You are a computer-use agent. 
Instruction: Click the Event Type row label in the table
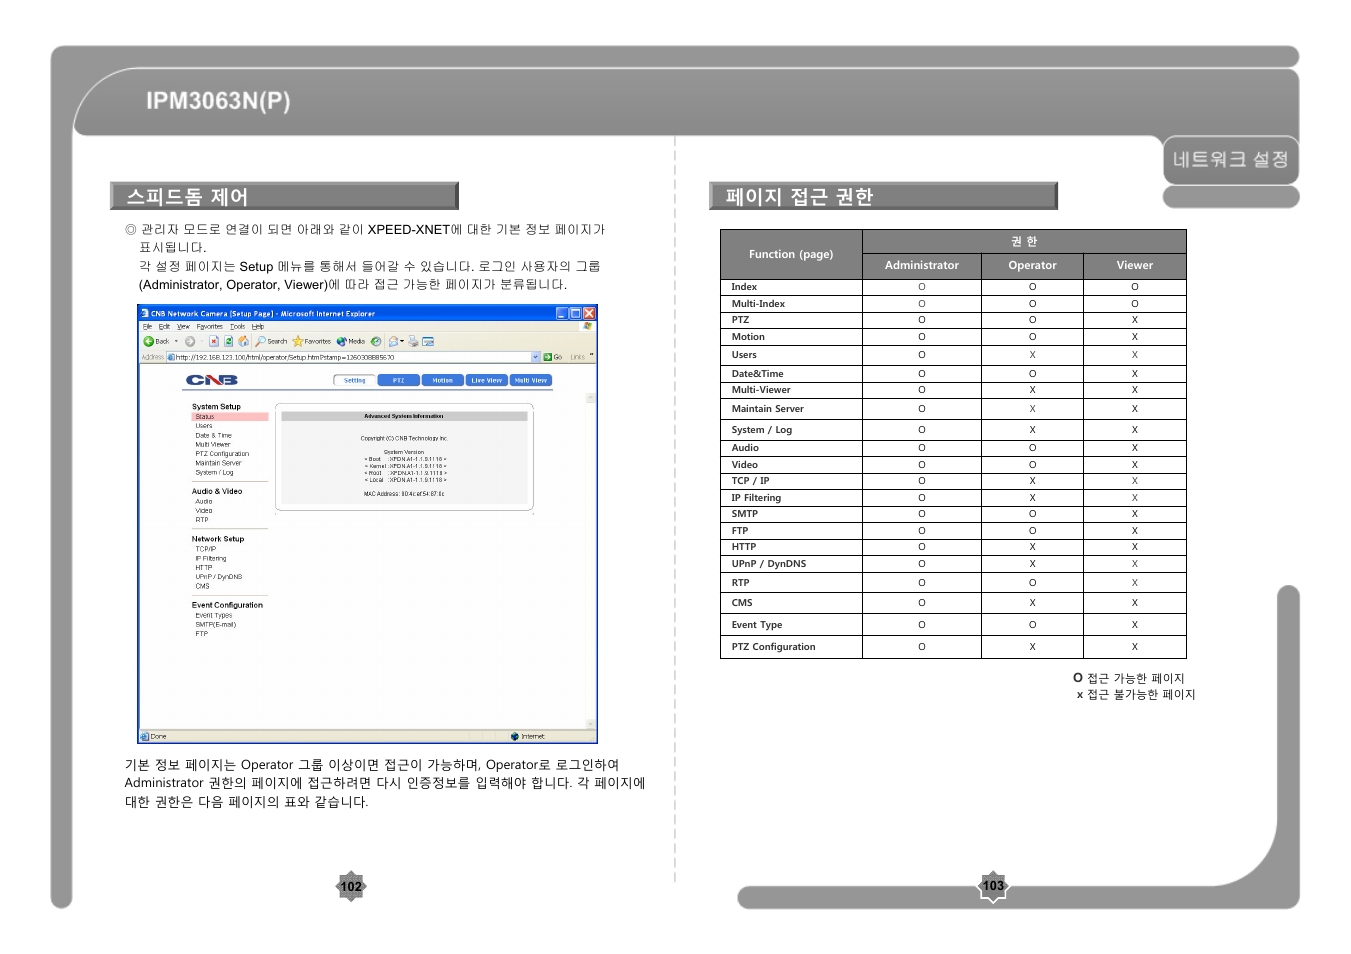[x=757, y=625]
